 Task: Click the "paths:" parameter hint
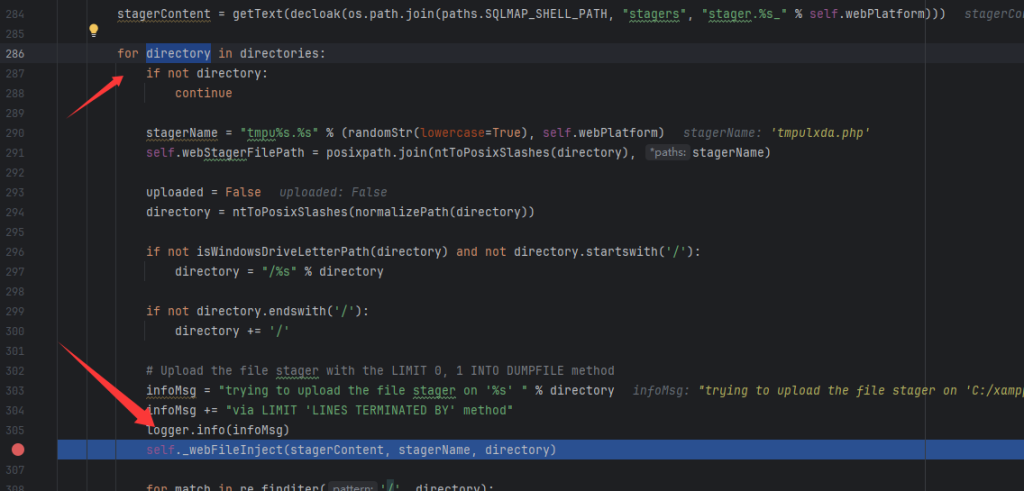click(667, 152)
